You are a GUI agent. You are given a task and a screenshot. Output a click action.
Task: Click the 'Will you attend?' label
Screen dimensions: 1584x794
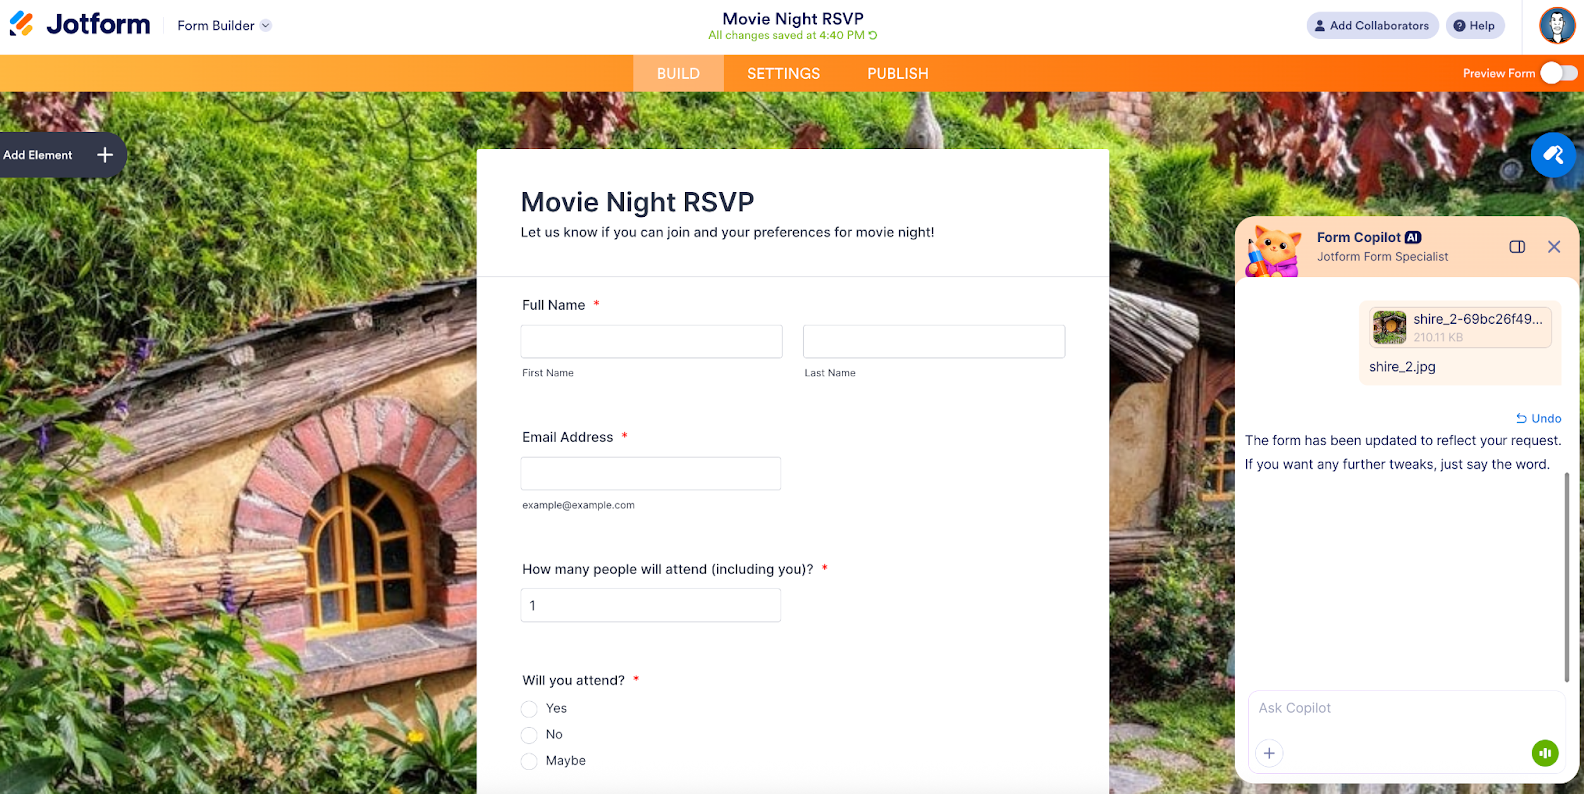573,680
